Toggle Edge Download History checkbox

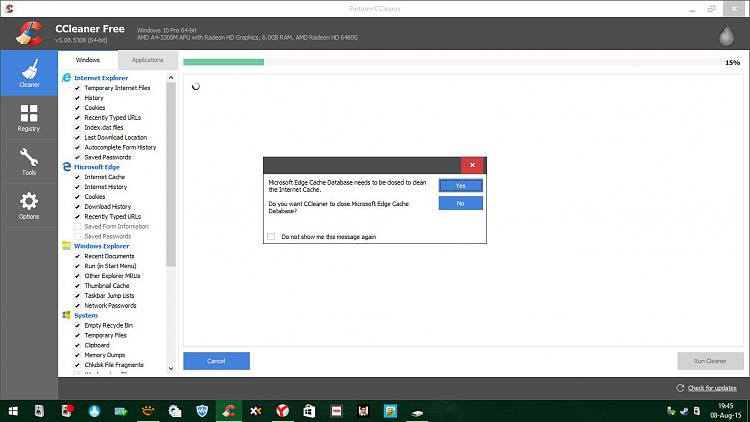(x=77, y=207)
